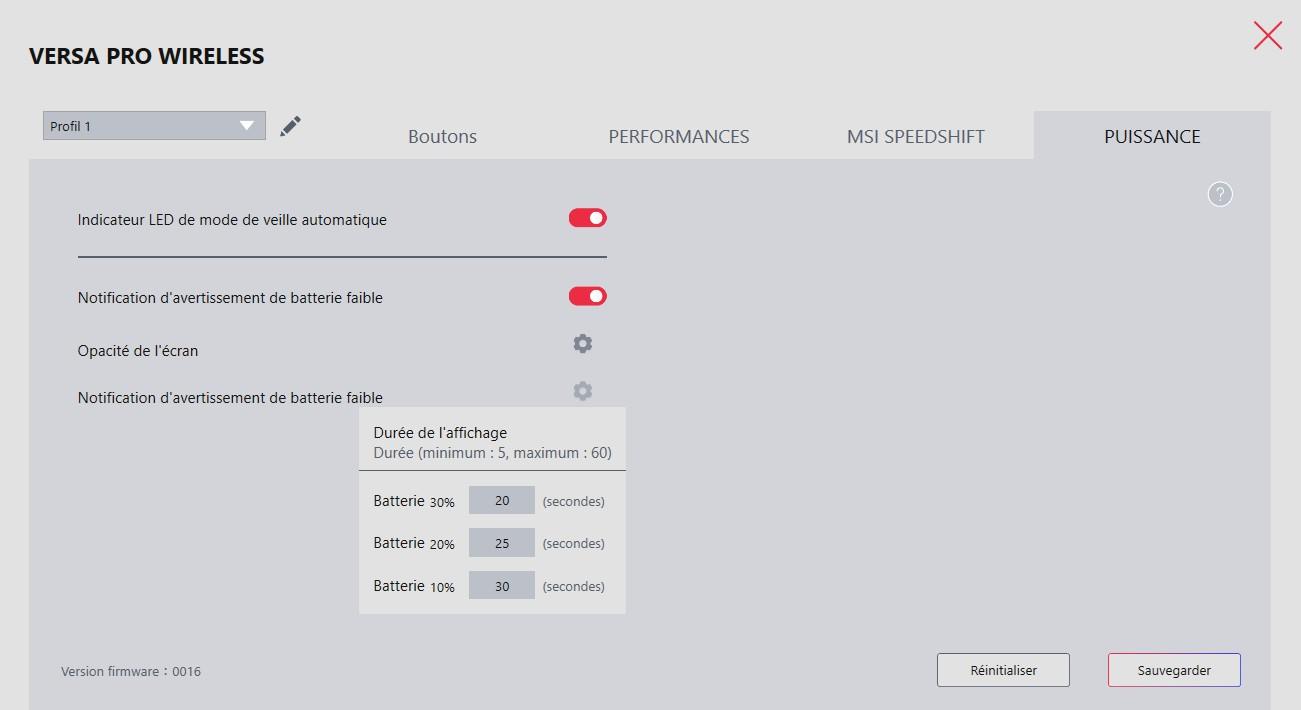Disable Indicateur LED de mode de veille automatique
This screenshot has width=1301, height=710.
click(x=587, y=217)
